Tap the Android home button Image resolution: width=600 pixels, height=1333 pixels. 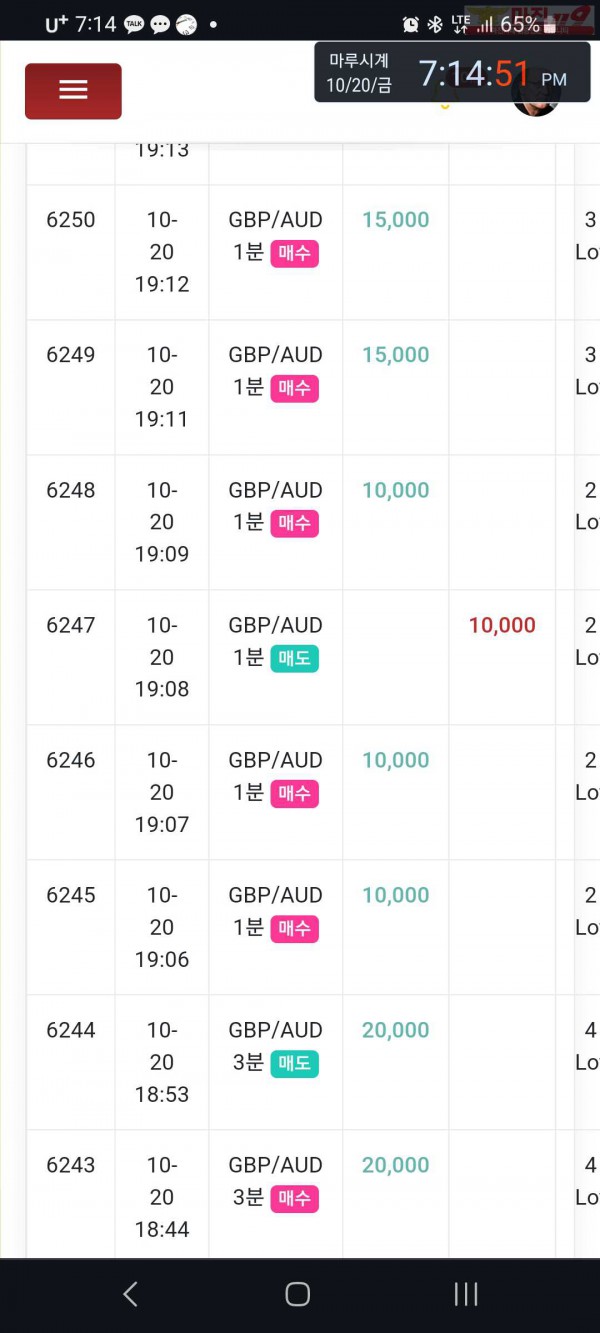tap(297, 1294)
